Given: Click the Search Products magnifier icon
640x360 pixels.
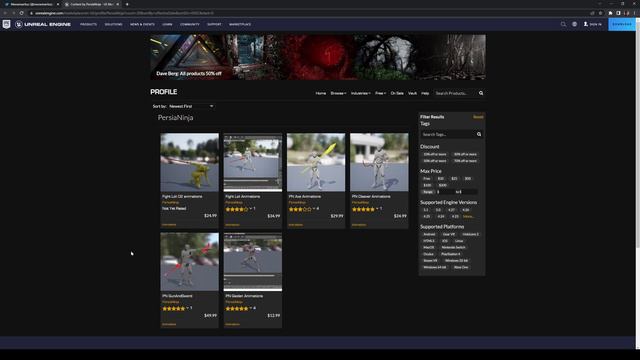Looking at the screenshot, I should pos(481,93).
